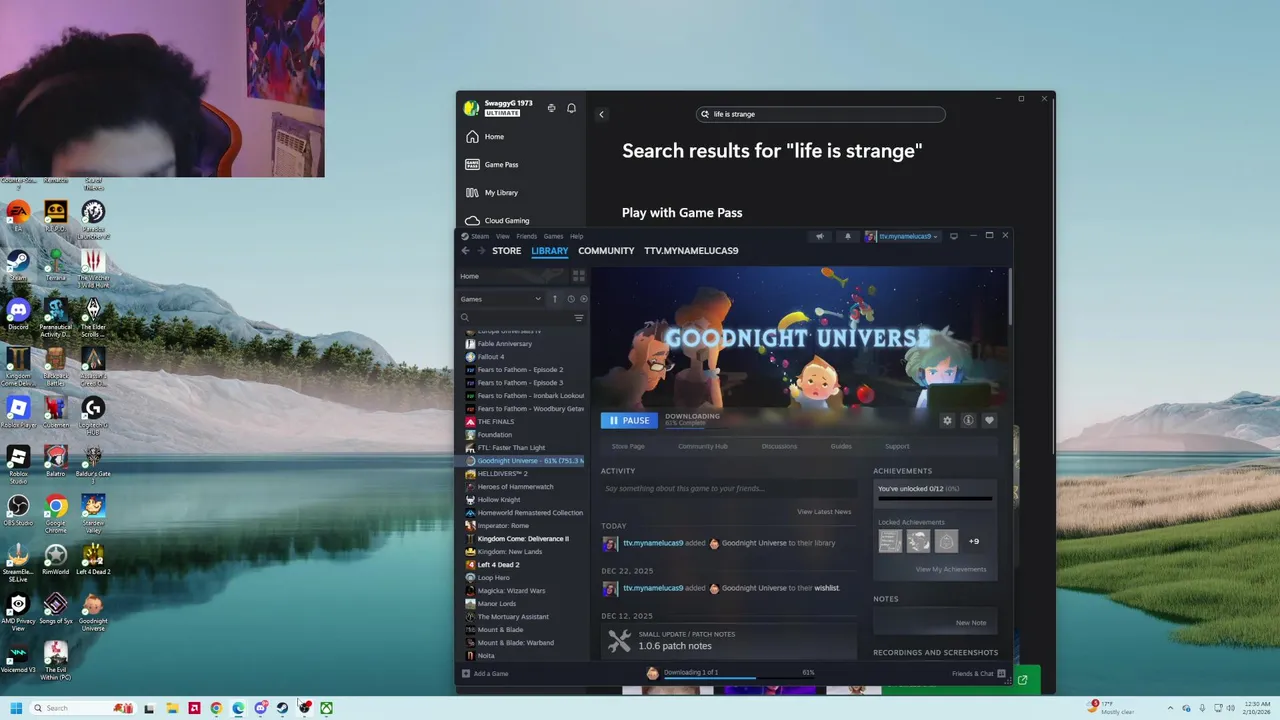Image resolution: width=1280 pixels, height=720 pixels.
Task: Go back in Xbox app
Action: point(601,114)
